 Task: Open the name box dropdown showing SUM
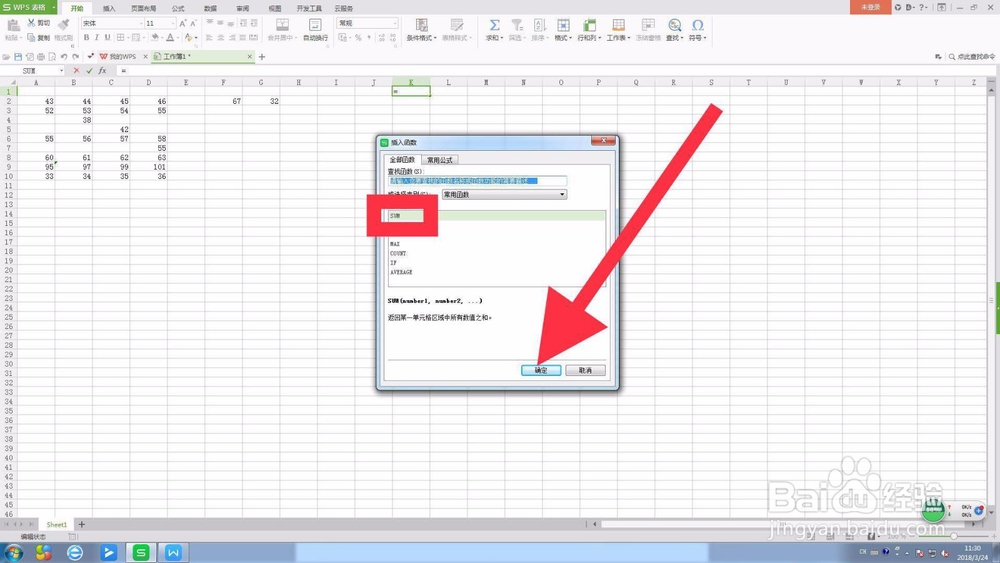click(61, 71)
